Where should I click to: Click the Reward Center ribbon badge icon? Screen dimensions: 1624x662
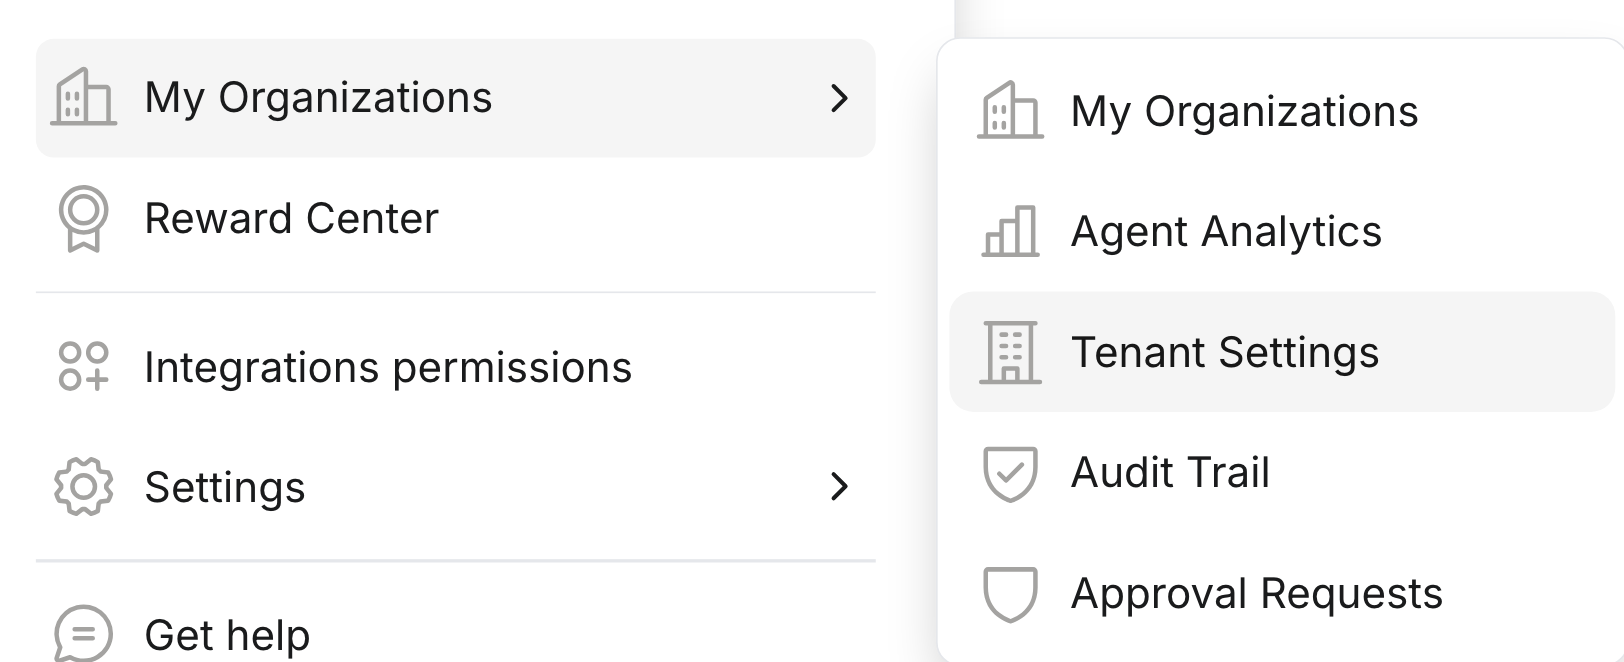point(83,218)
